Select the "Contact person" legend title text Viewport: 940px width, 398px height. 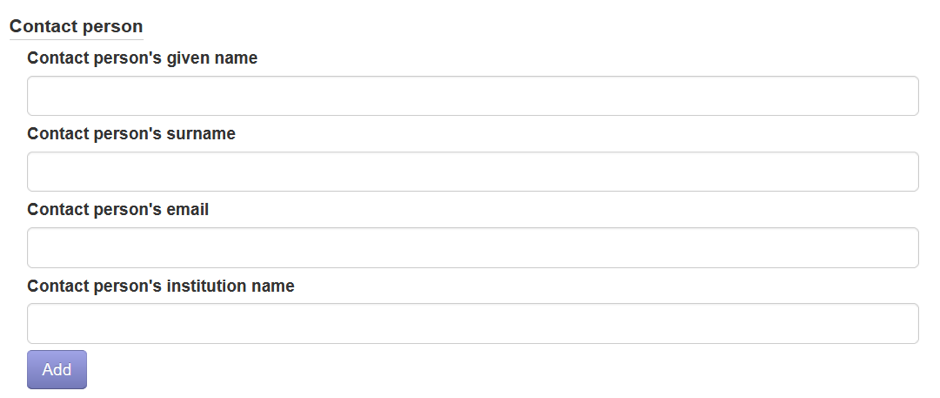pyautogui.click(x=76, y=26)
